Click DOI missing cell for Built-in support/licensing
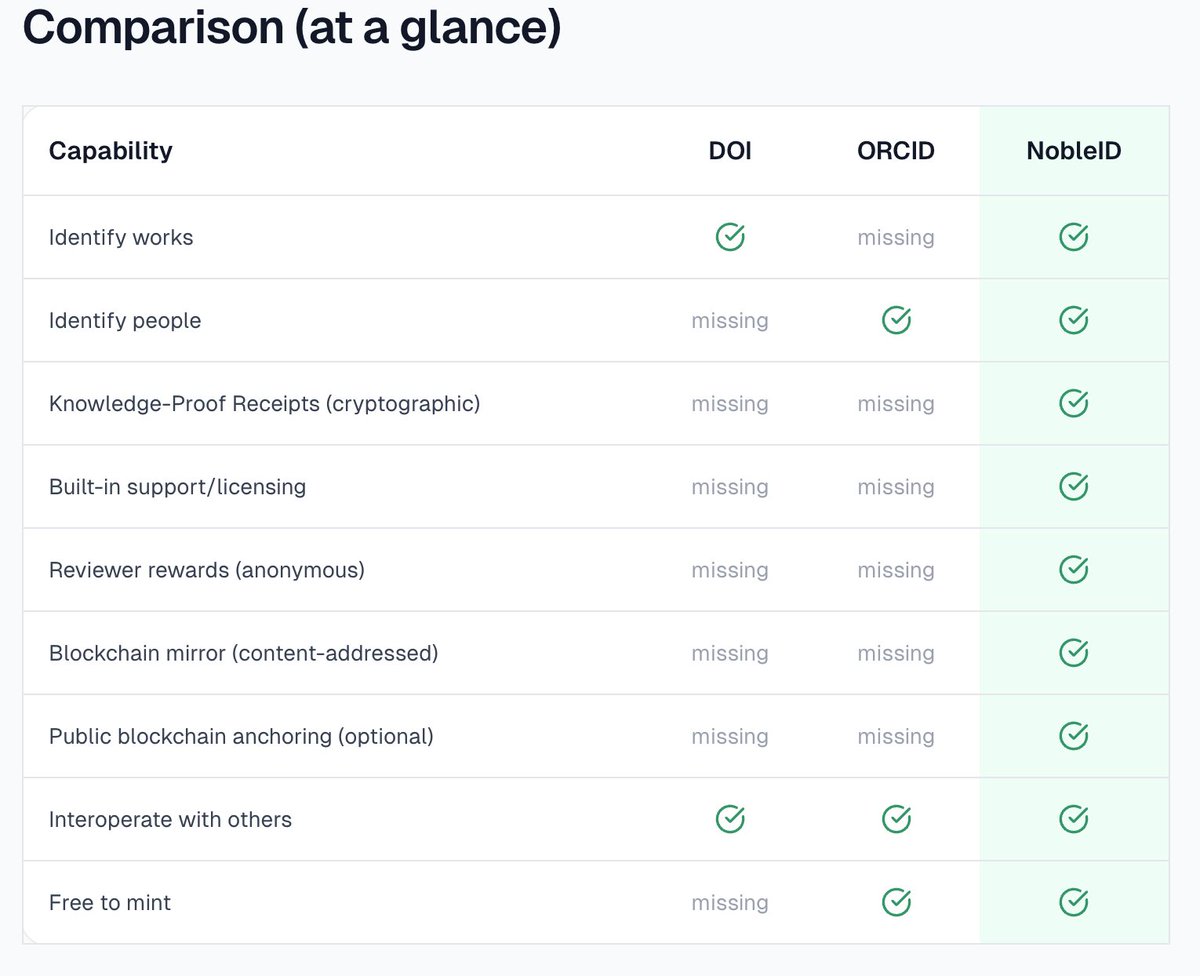Viewport: 1200px width, 976px height. tap(730, 487)
